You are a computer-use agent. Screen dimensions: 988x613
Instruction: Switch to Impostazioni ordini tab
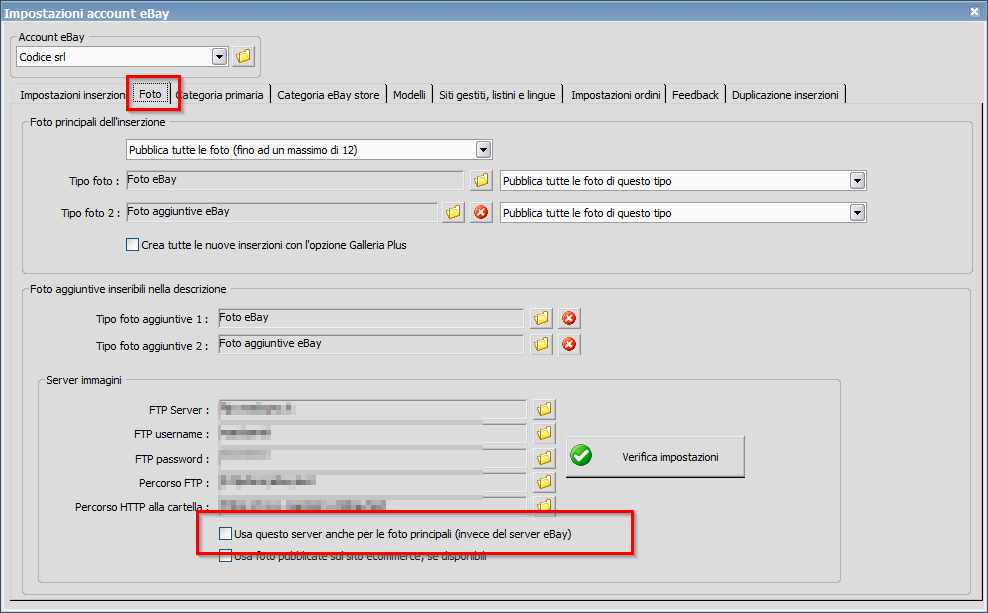tap(615, 95)
